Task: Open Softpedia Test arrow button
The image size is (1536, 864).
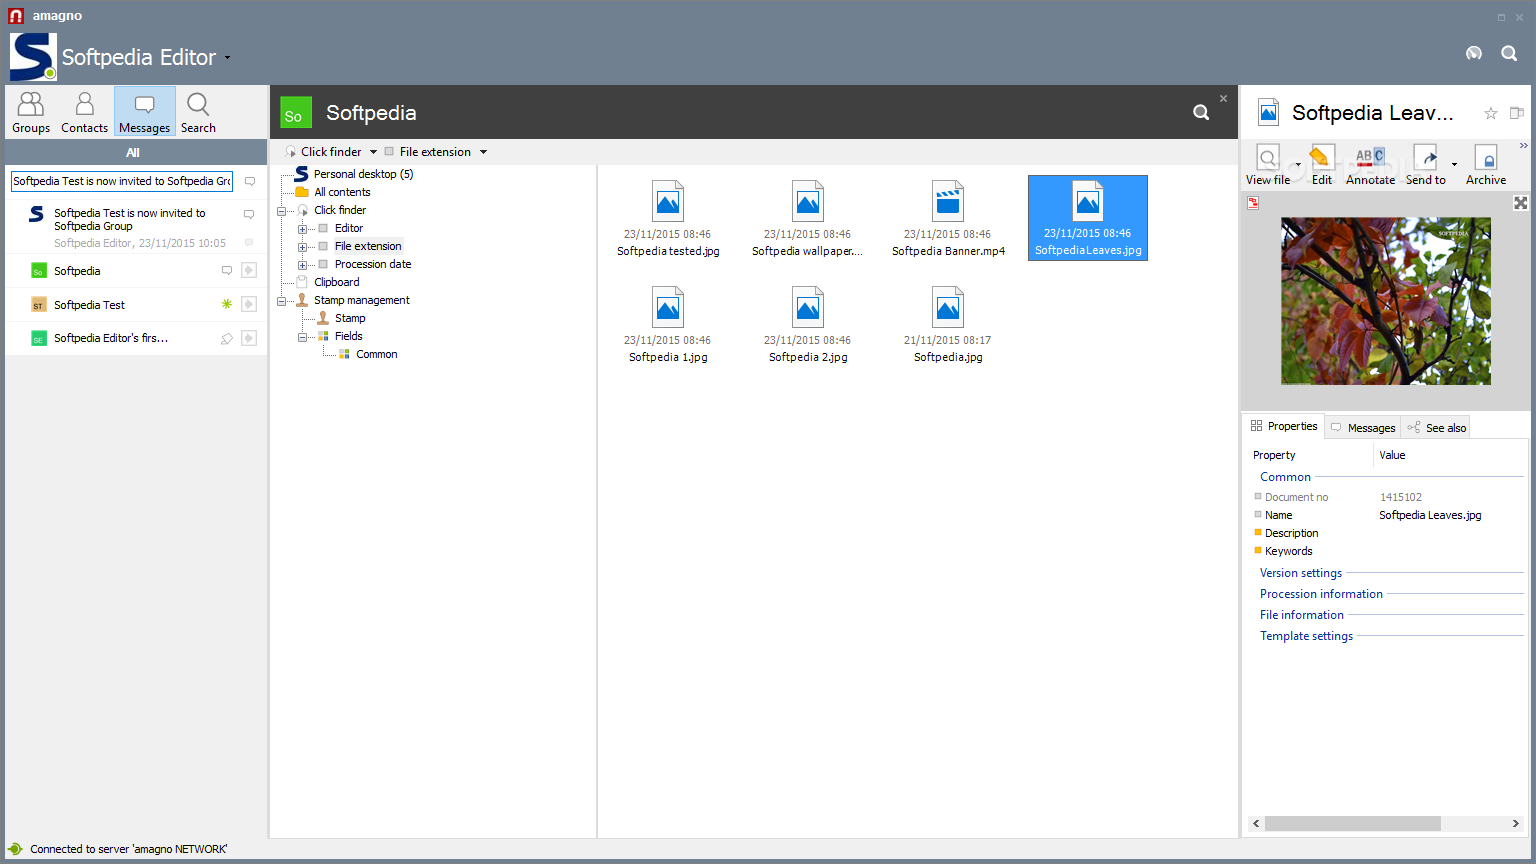Action: 249,304
